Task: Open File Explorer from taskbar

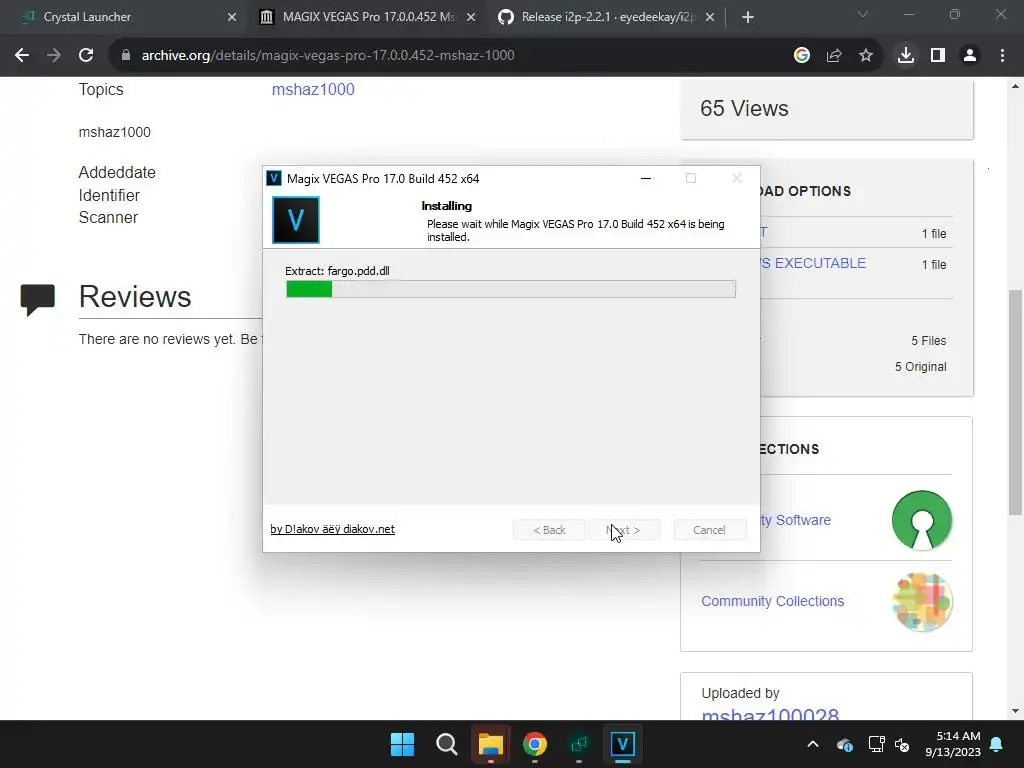Action: click(x=490, y=744)
